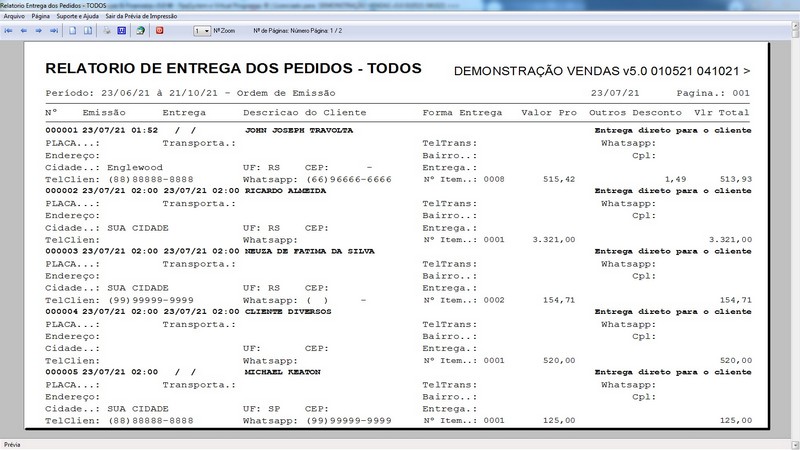
Task: Click the total value 513,93
Action: tap(736, 180)
